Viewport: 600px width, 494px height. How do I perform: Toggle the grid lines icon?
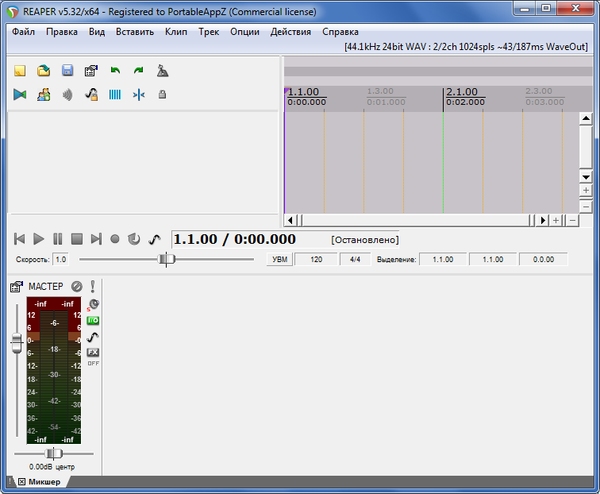(x=115, y=94)
